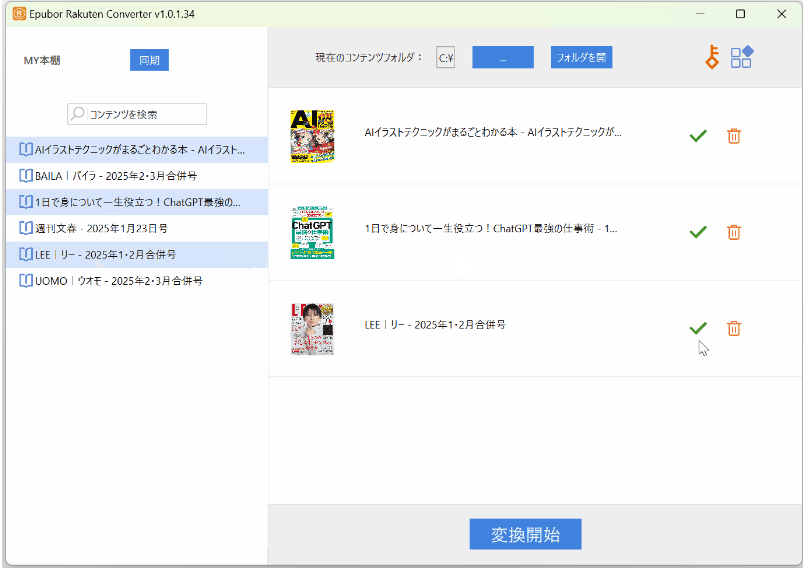Viewport: 803px width, 568px height.
Task: Click the ChatGPT book cover thumbnail
Action: [312, 233]
